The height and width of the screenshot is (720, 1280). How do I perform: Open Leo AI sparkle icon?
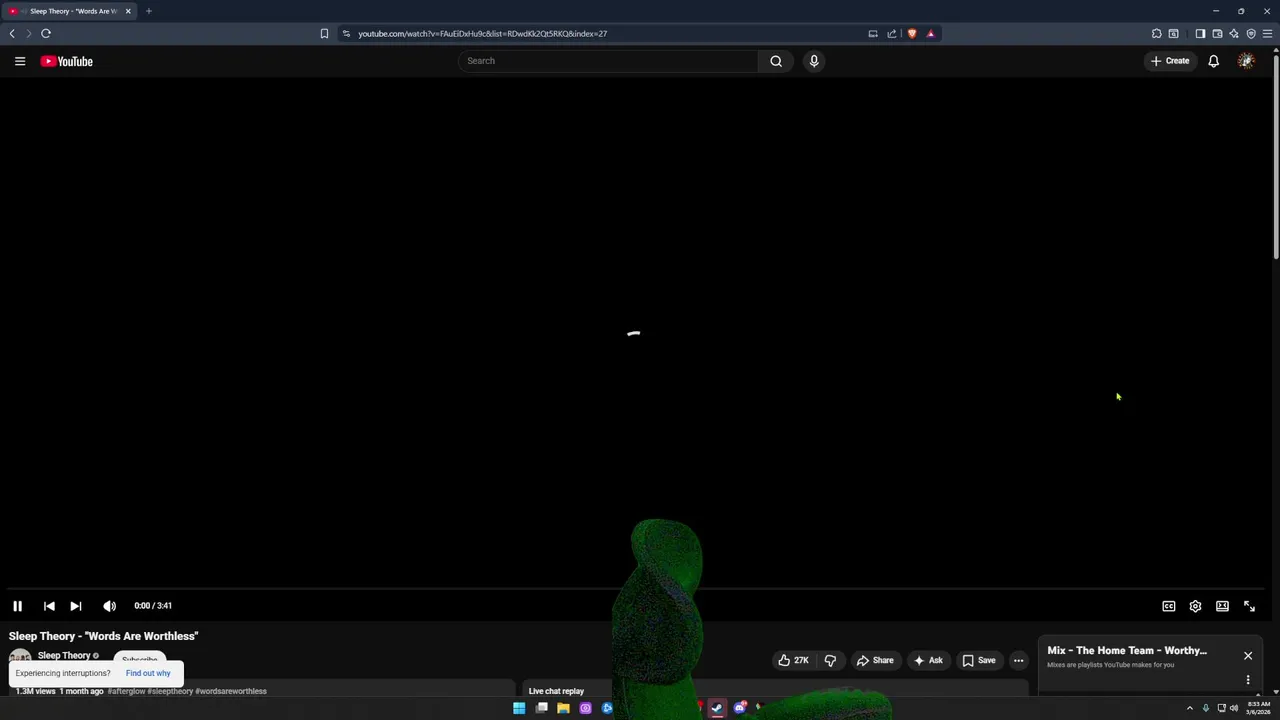[x=1234, y=33]
